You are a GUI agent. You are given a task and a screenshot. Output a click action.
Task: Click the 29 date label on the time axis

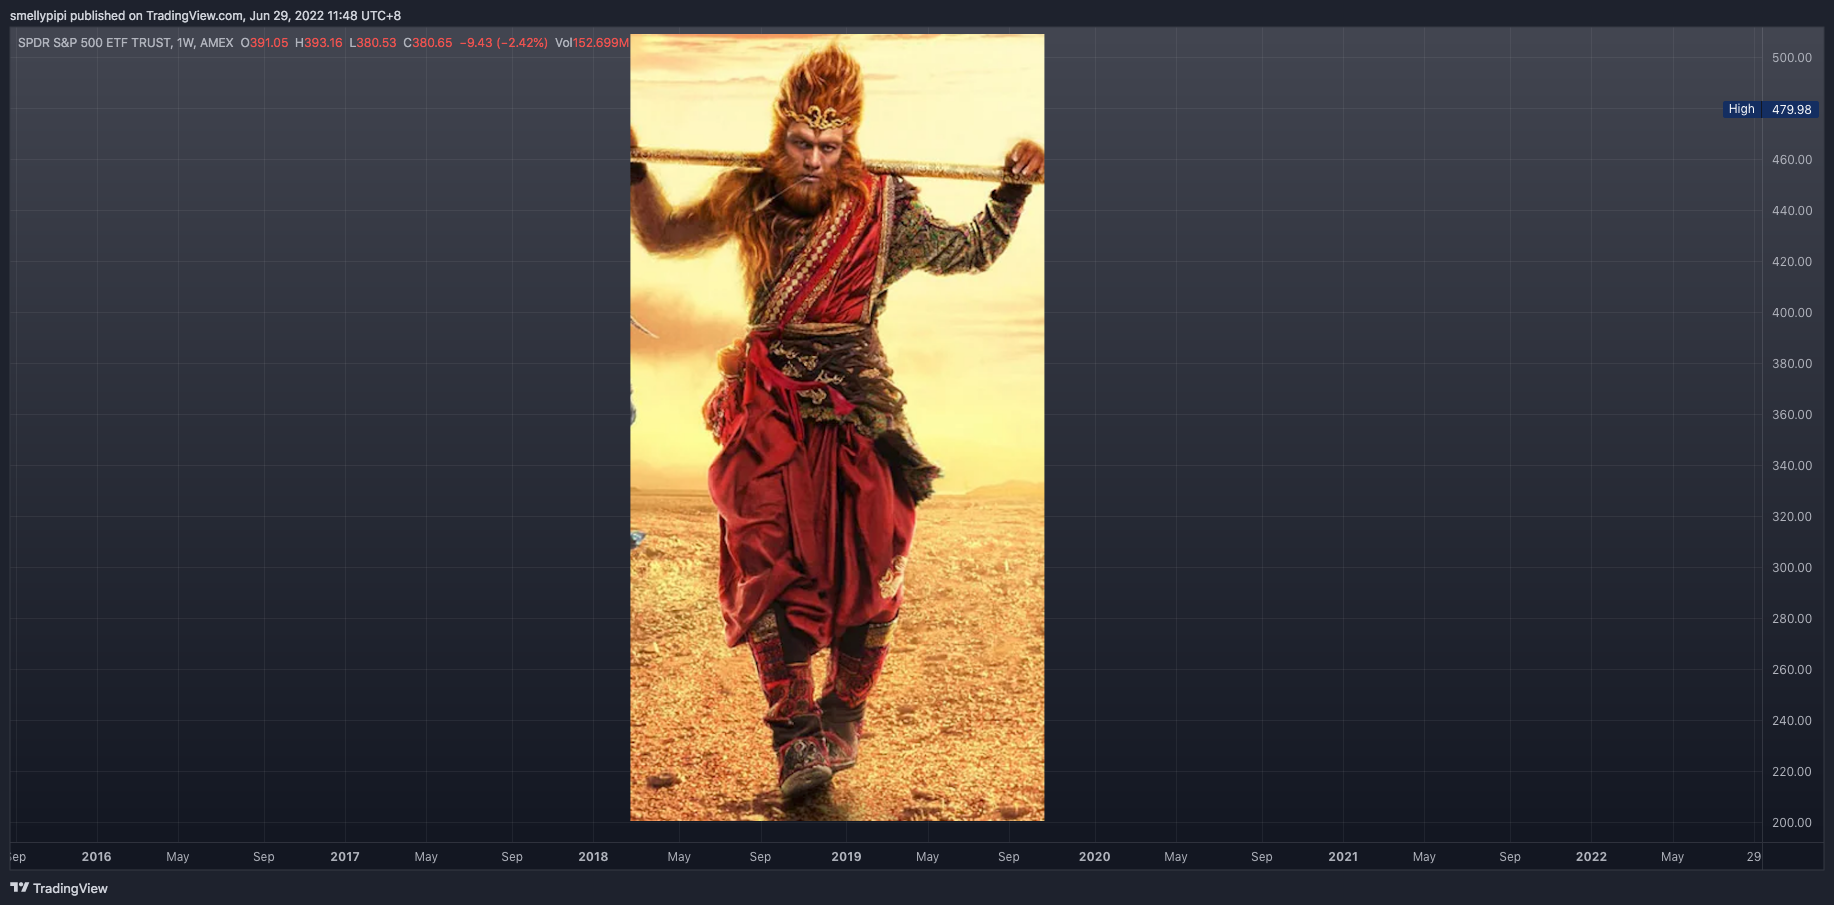pos(1754,857)
